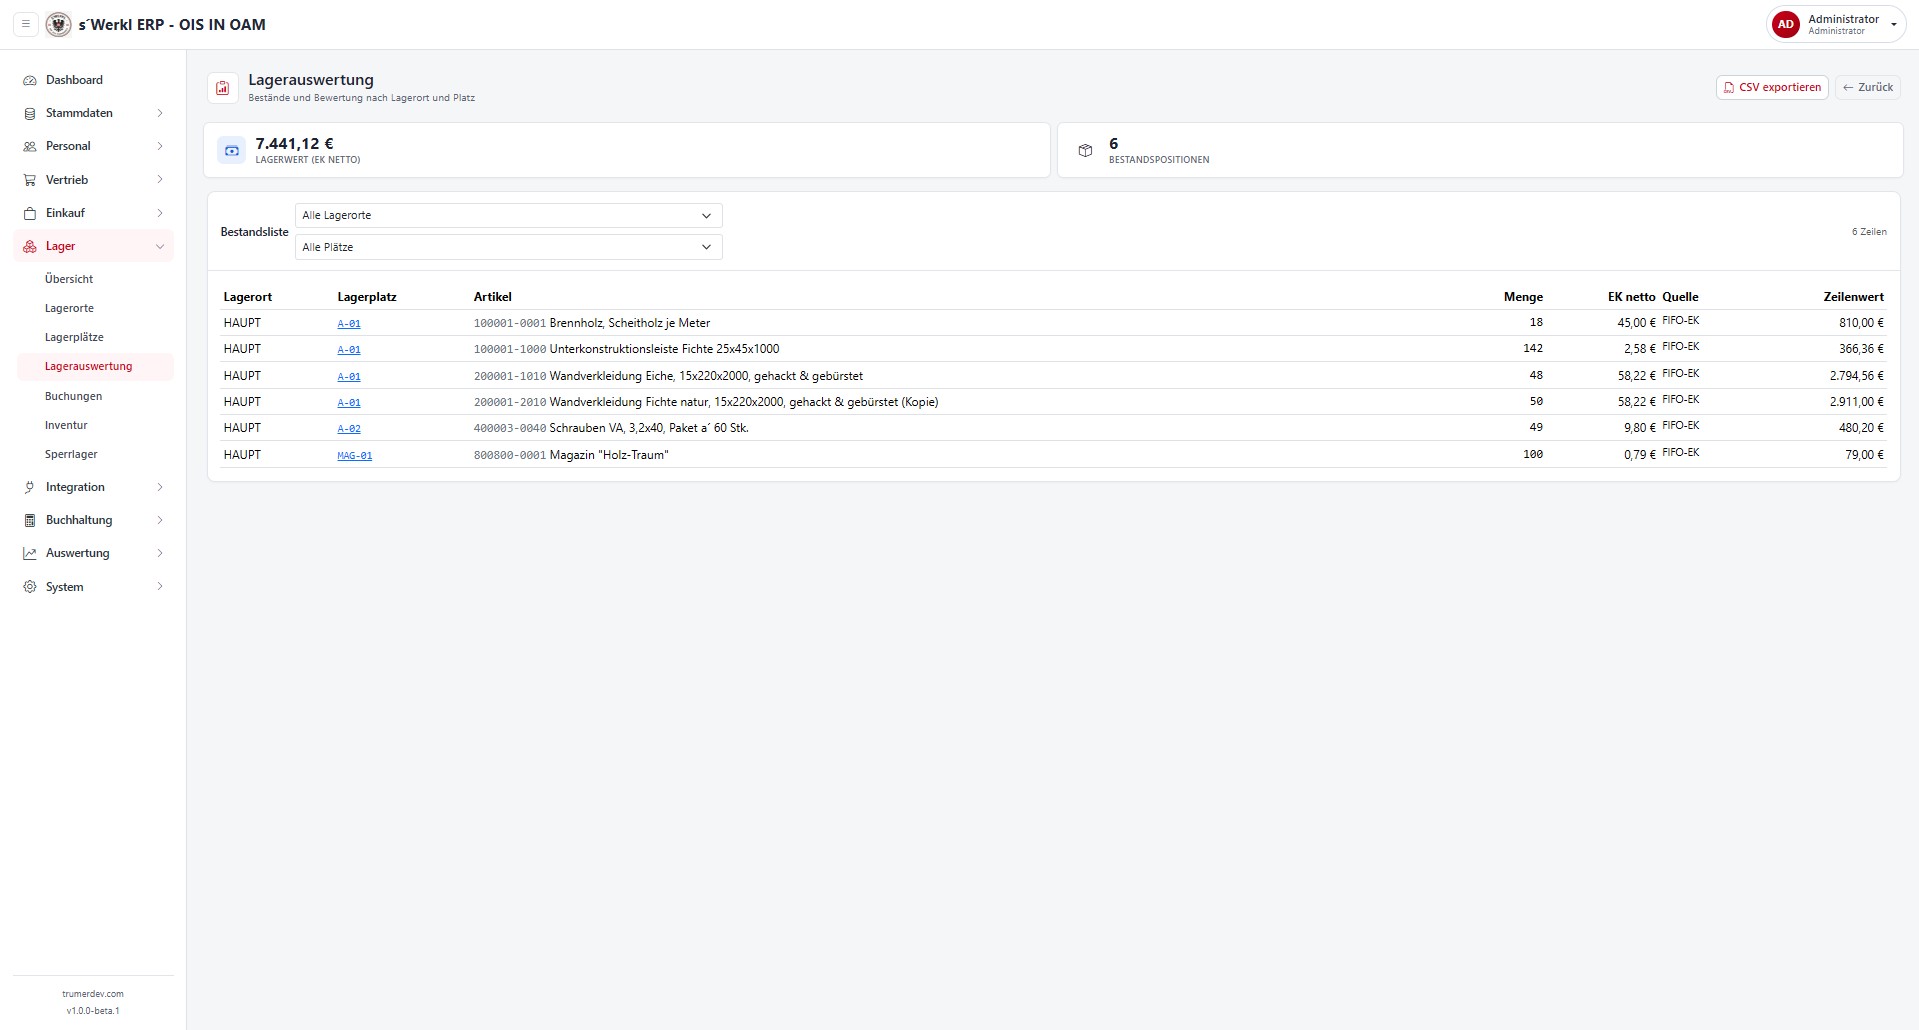The width and height of the screenshot is (1919, 1030).
Task: Click the Lagerwert money icon
Action: click(x=232, y=151)
